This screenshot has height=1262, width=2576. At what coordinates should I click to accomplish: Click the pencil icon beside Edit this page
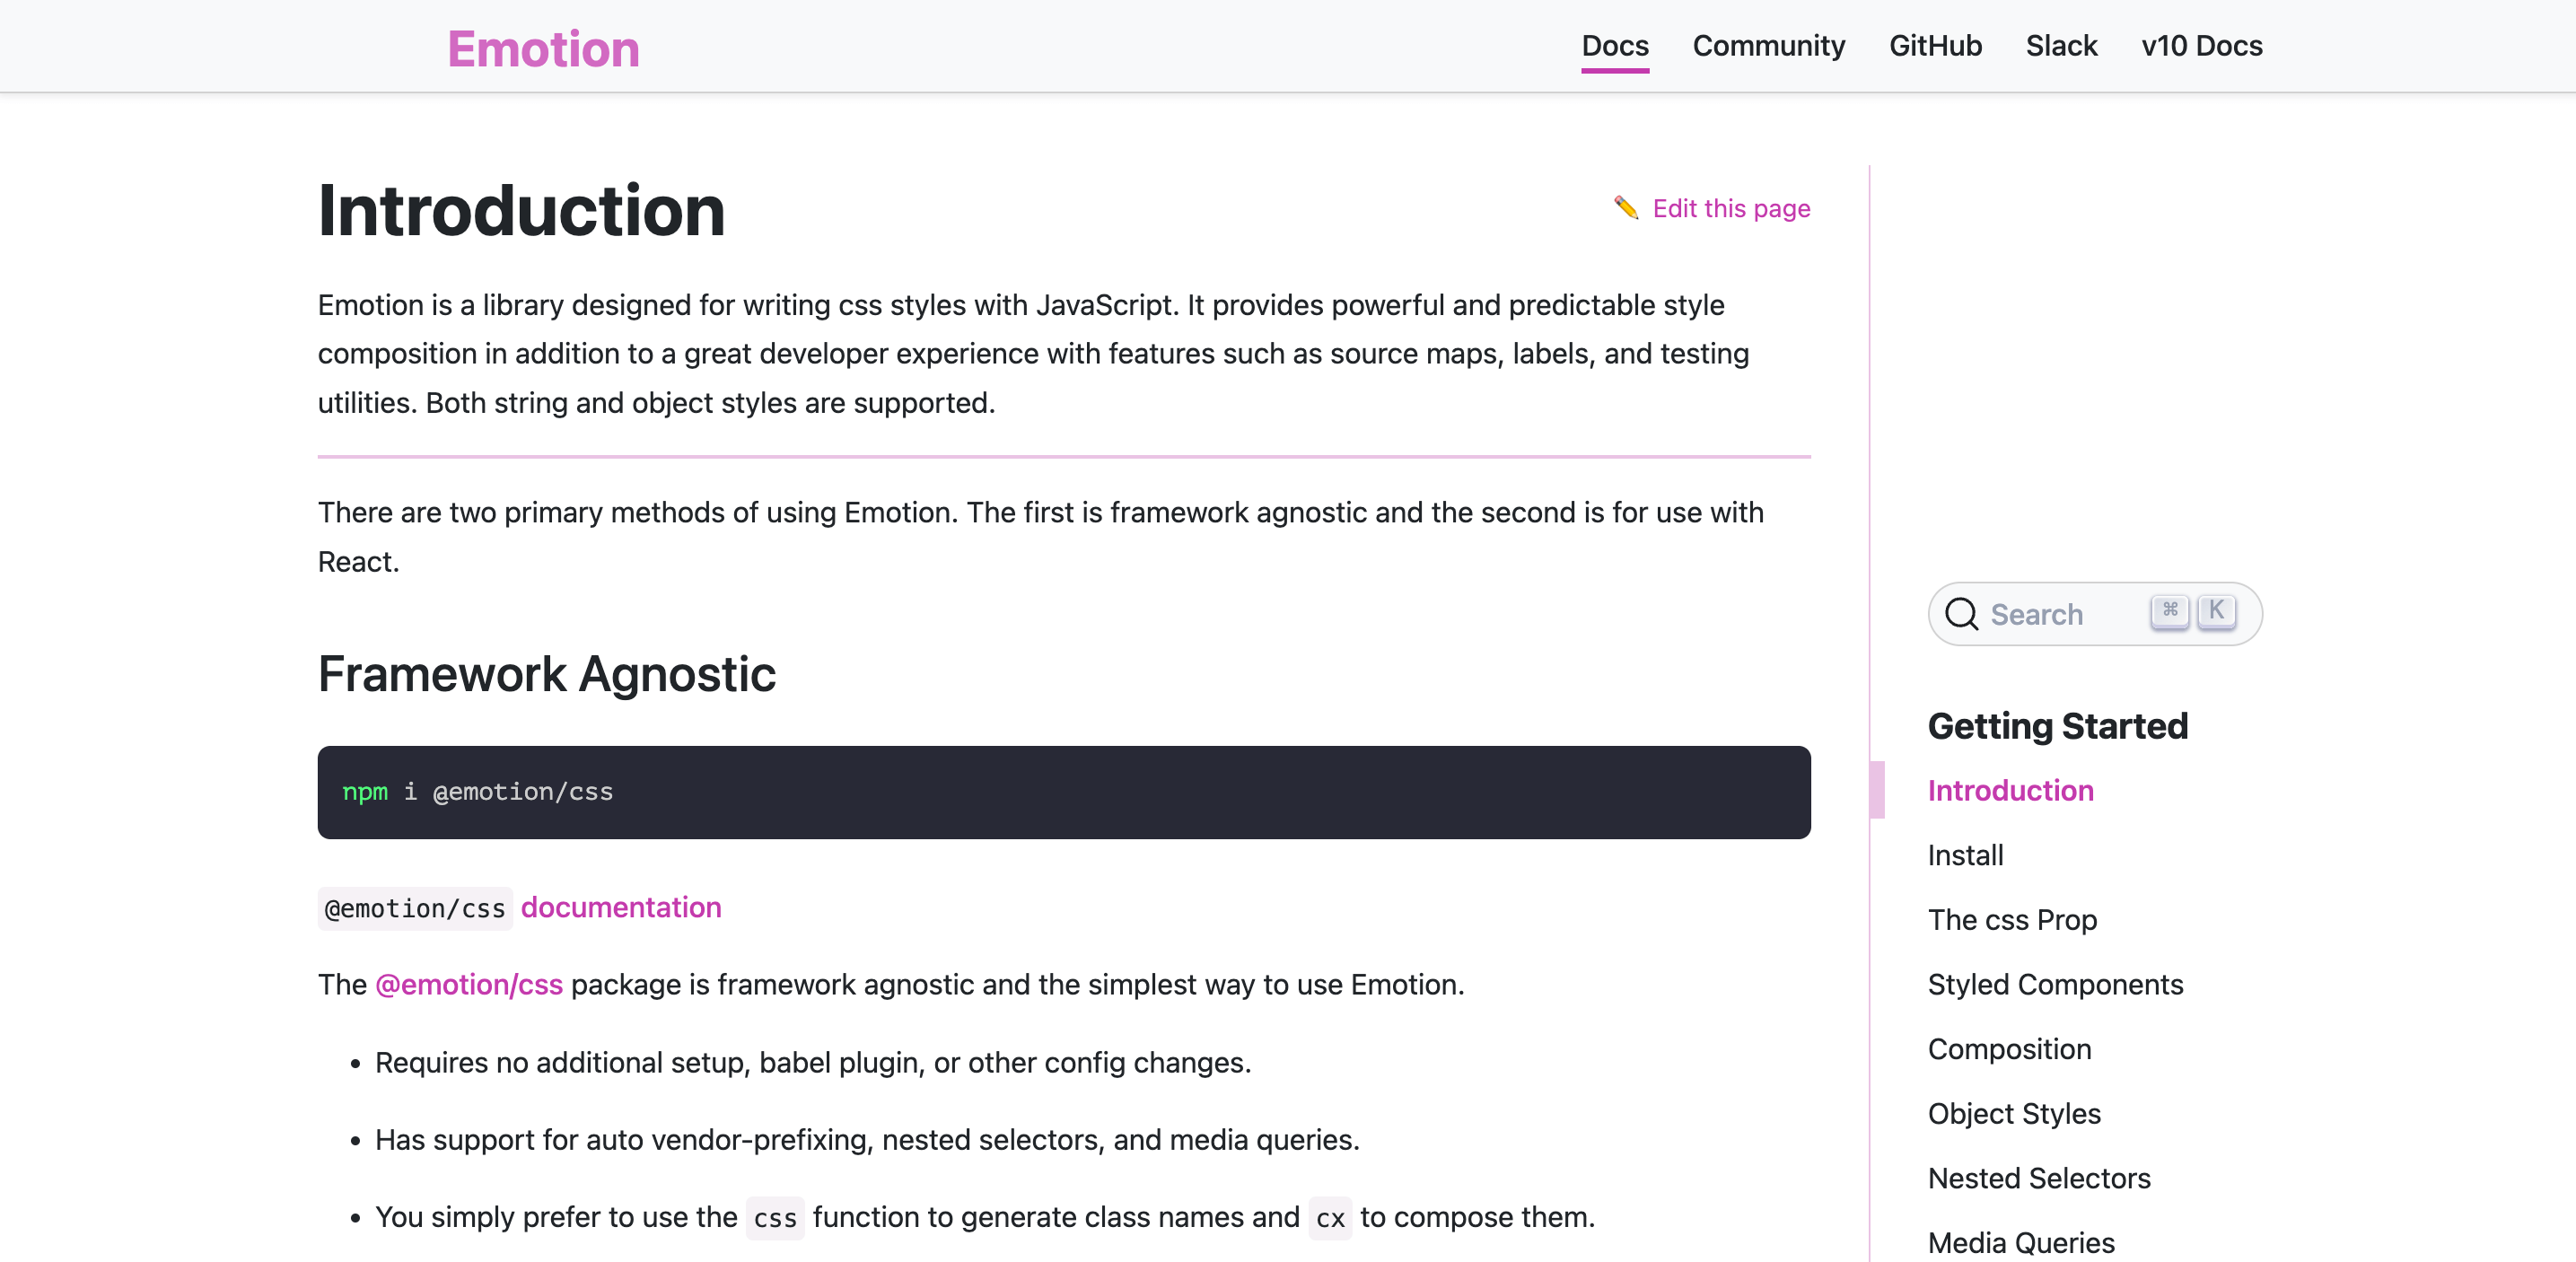[1625, 207]
